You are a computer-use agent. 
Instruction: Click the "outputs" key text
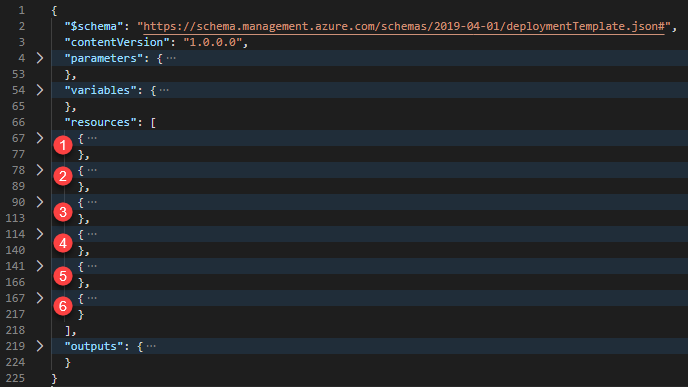pyautogui.click(x=94, y=346)
